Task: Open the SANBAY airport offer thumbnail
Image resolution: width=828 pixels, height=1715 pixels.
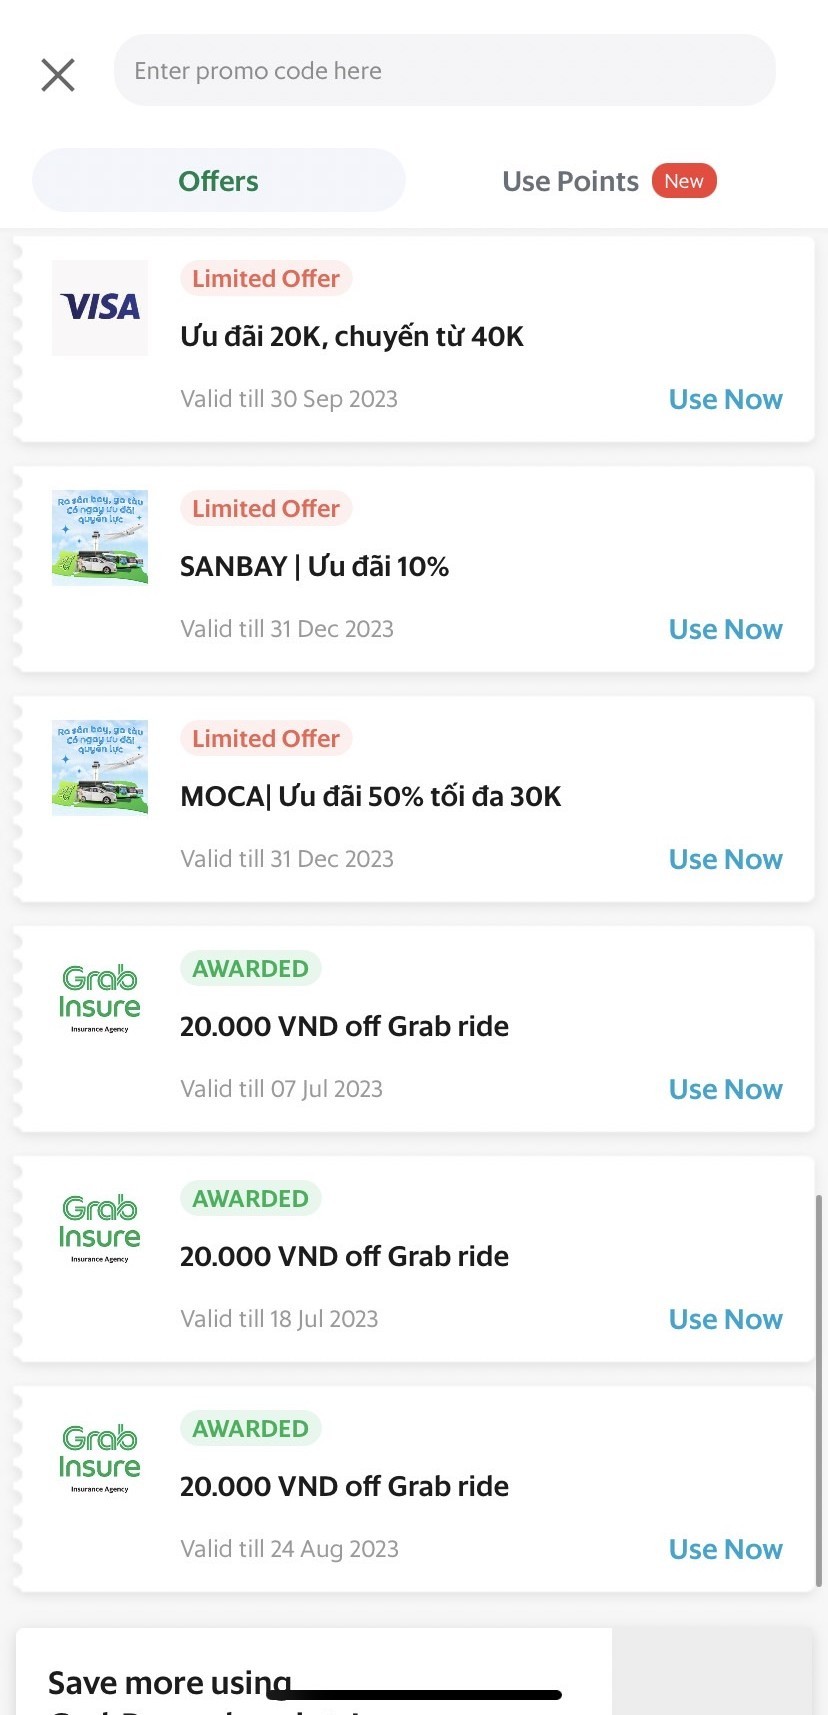Action: click(100, 538)
